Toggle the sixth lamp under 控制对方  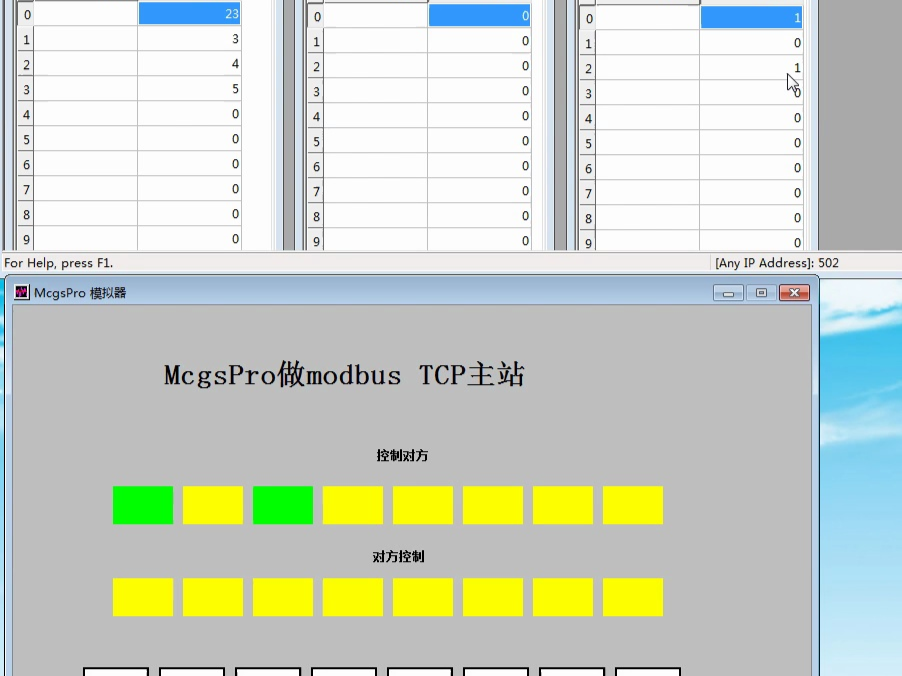tap(493, 505)
